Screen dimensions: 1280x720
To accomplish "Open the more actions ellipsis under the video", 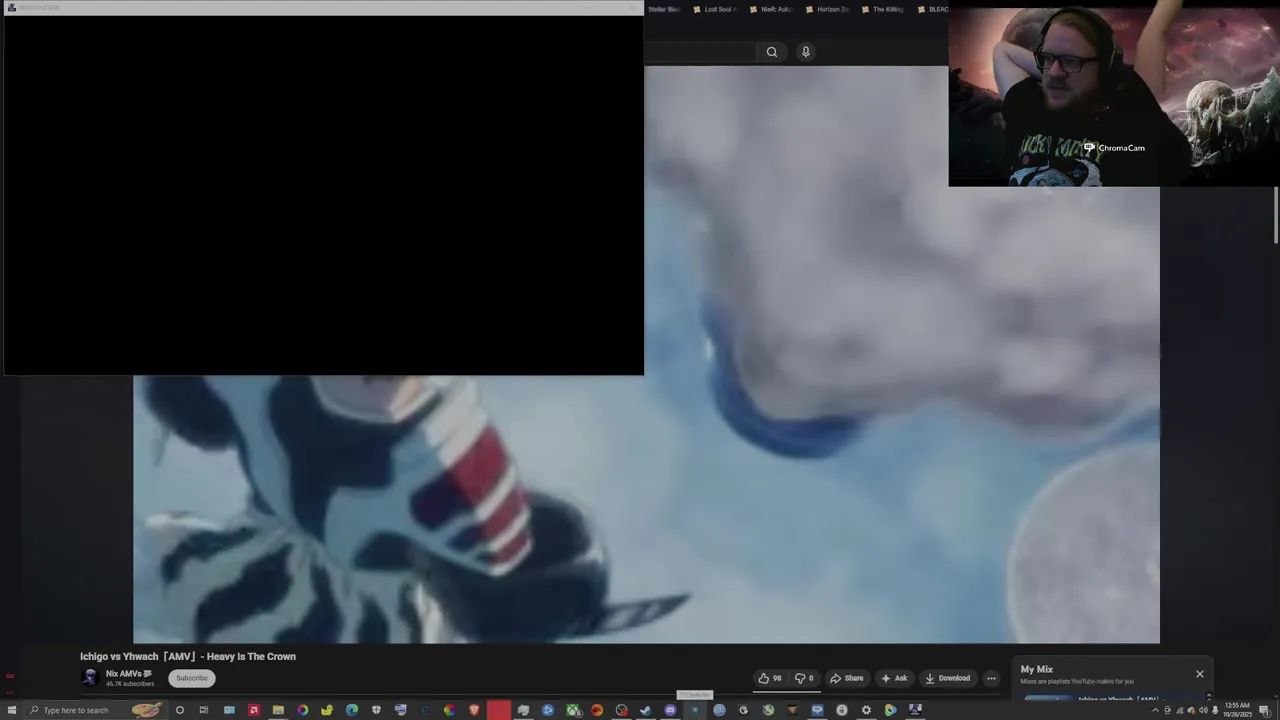I will [991, 678].
